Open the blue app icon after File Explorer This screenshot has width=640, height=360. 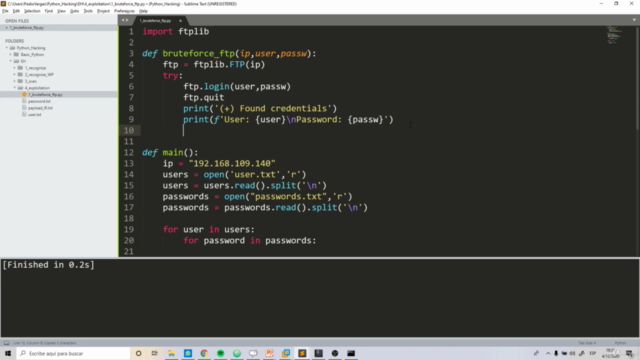188,353
